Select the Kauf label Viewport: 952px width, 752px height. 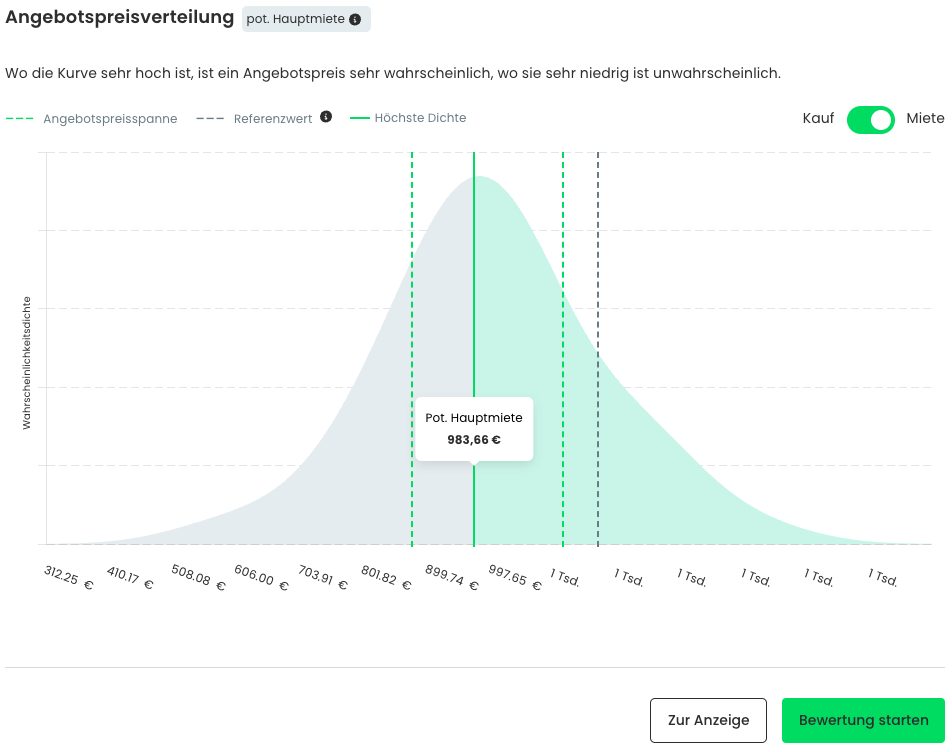pos(818,119)
